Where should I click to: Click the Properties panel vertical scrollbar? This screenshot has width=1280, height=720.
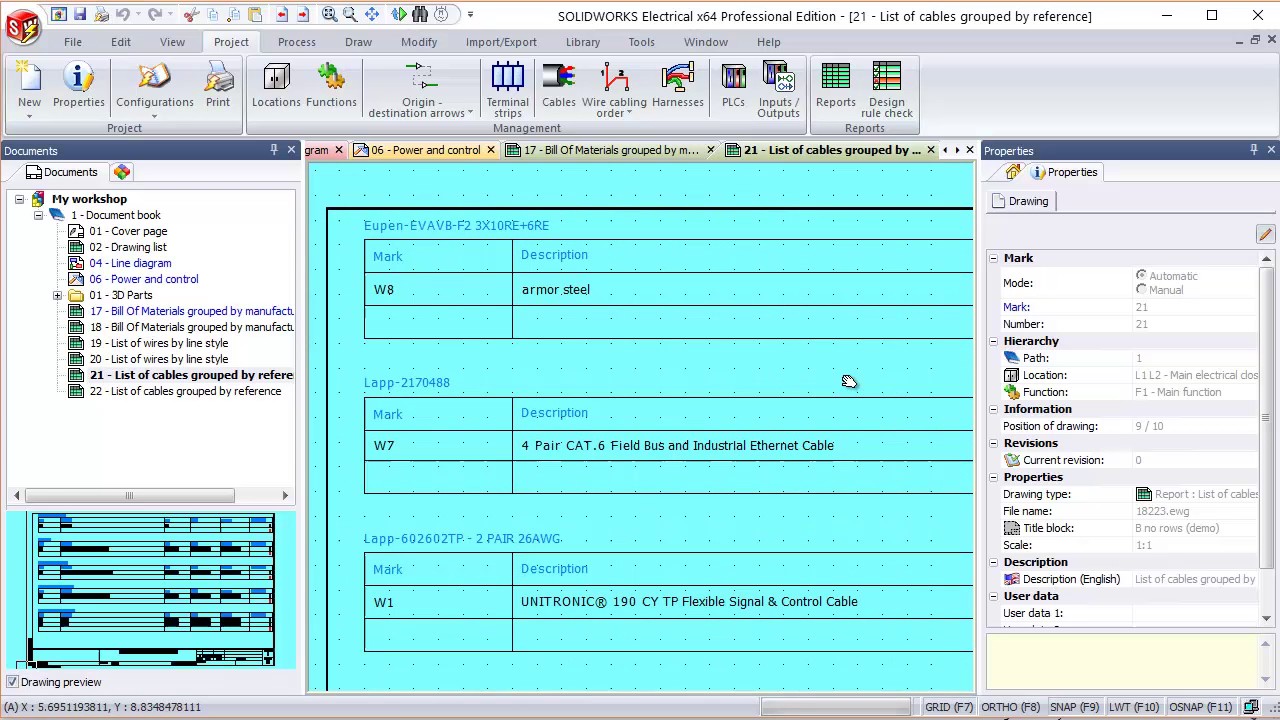click(1266, 418)
